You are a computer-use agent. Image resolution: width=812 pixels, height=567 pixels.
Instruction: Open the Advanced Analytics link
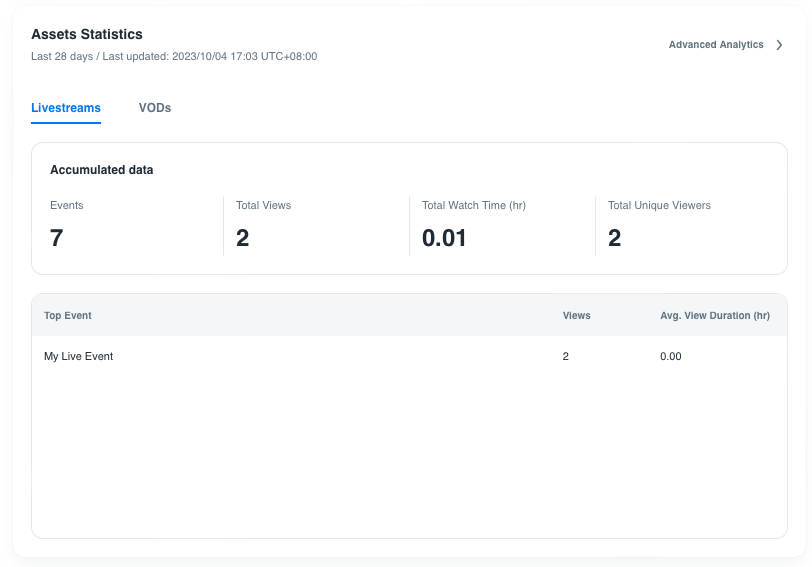pos(716,45)
